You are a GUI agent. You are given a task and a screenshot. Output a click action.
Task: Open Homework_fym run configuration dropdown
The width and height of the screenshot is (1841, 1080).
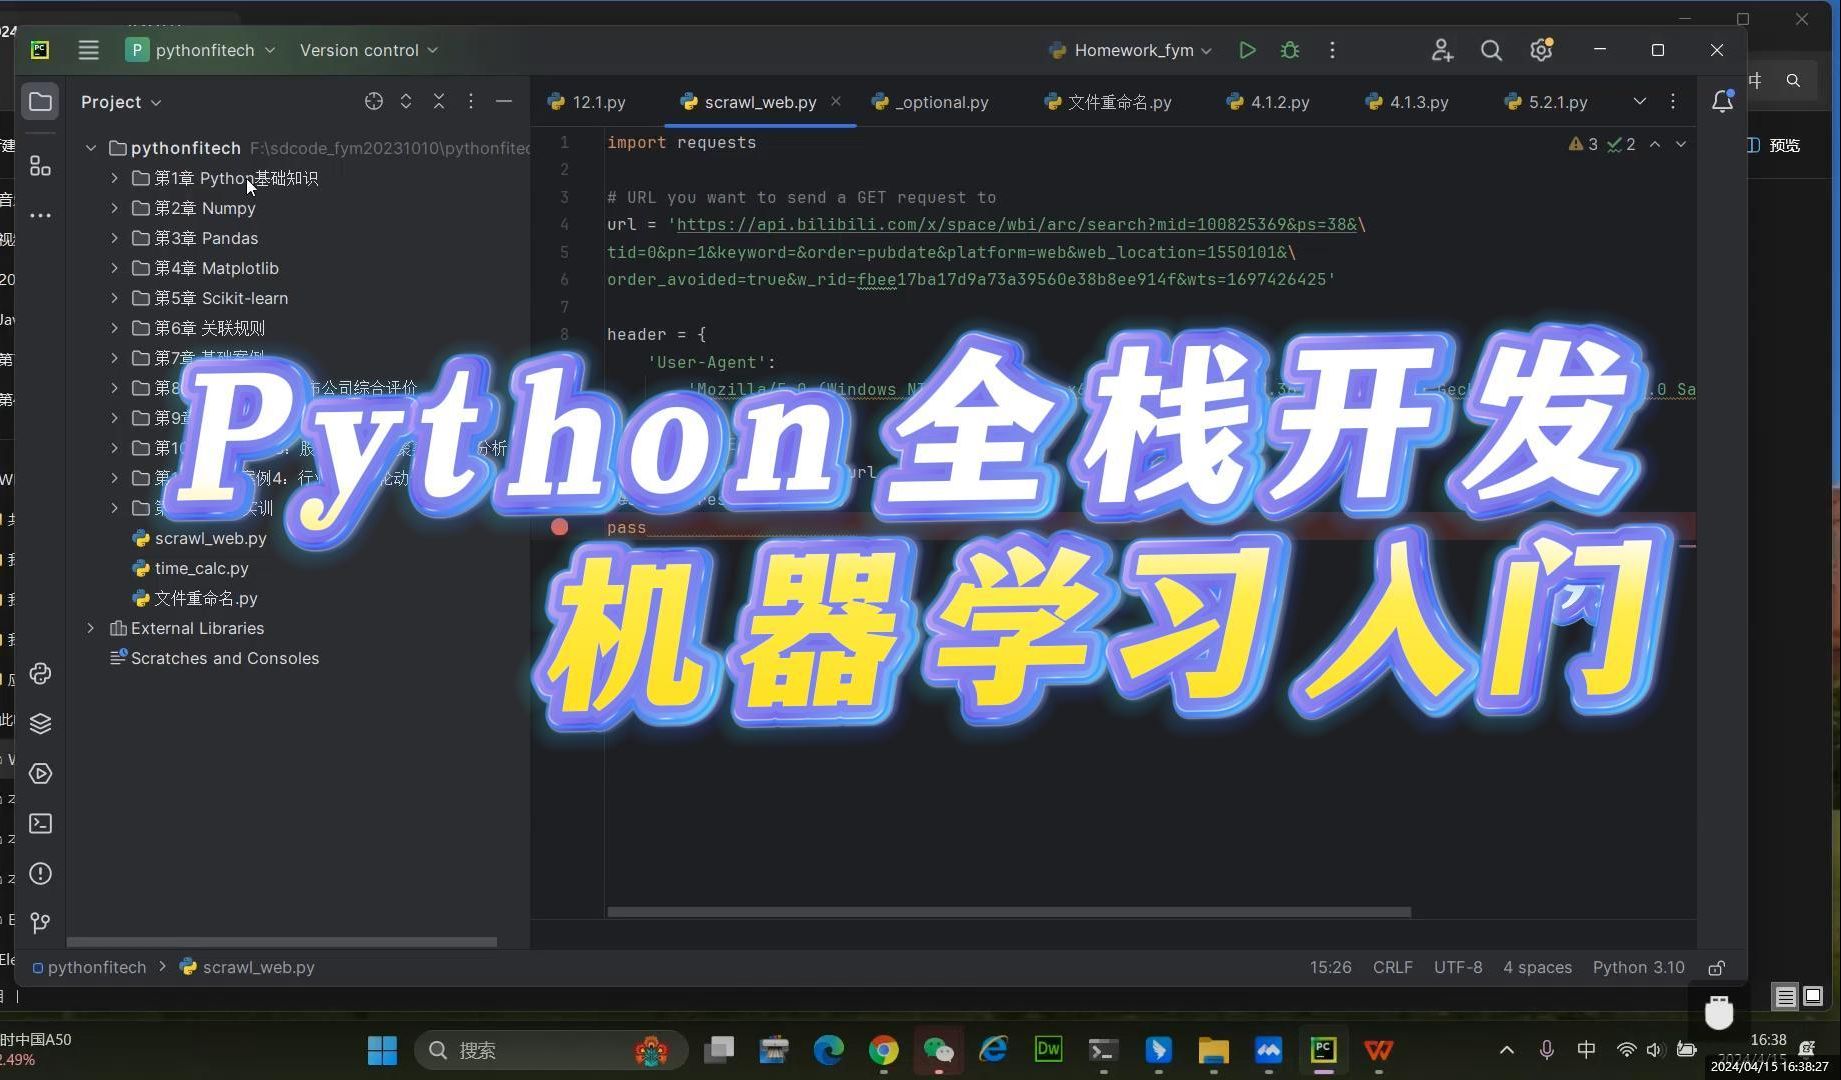[x=1130, y=50]
